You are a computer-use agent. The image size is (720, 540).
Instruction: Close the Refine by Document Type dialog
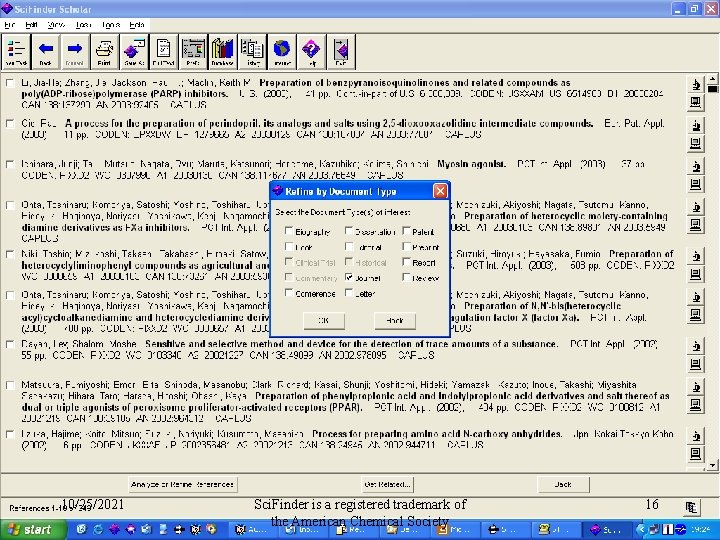coord(440,191)
